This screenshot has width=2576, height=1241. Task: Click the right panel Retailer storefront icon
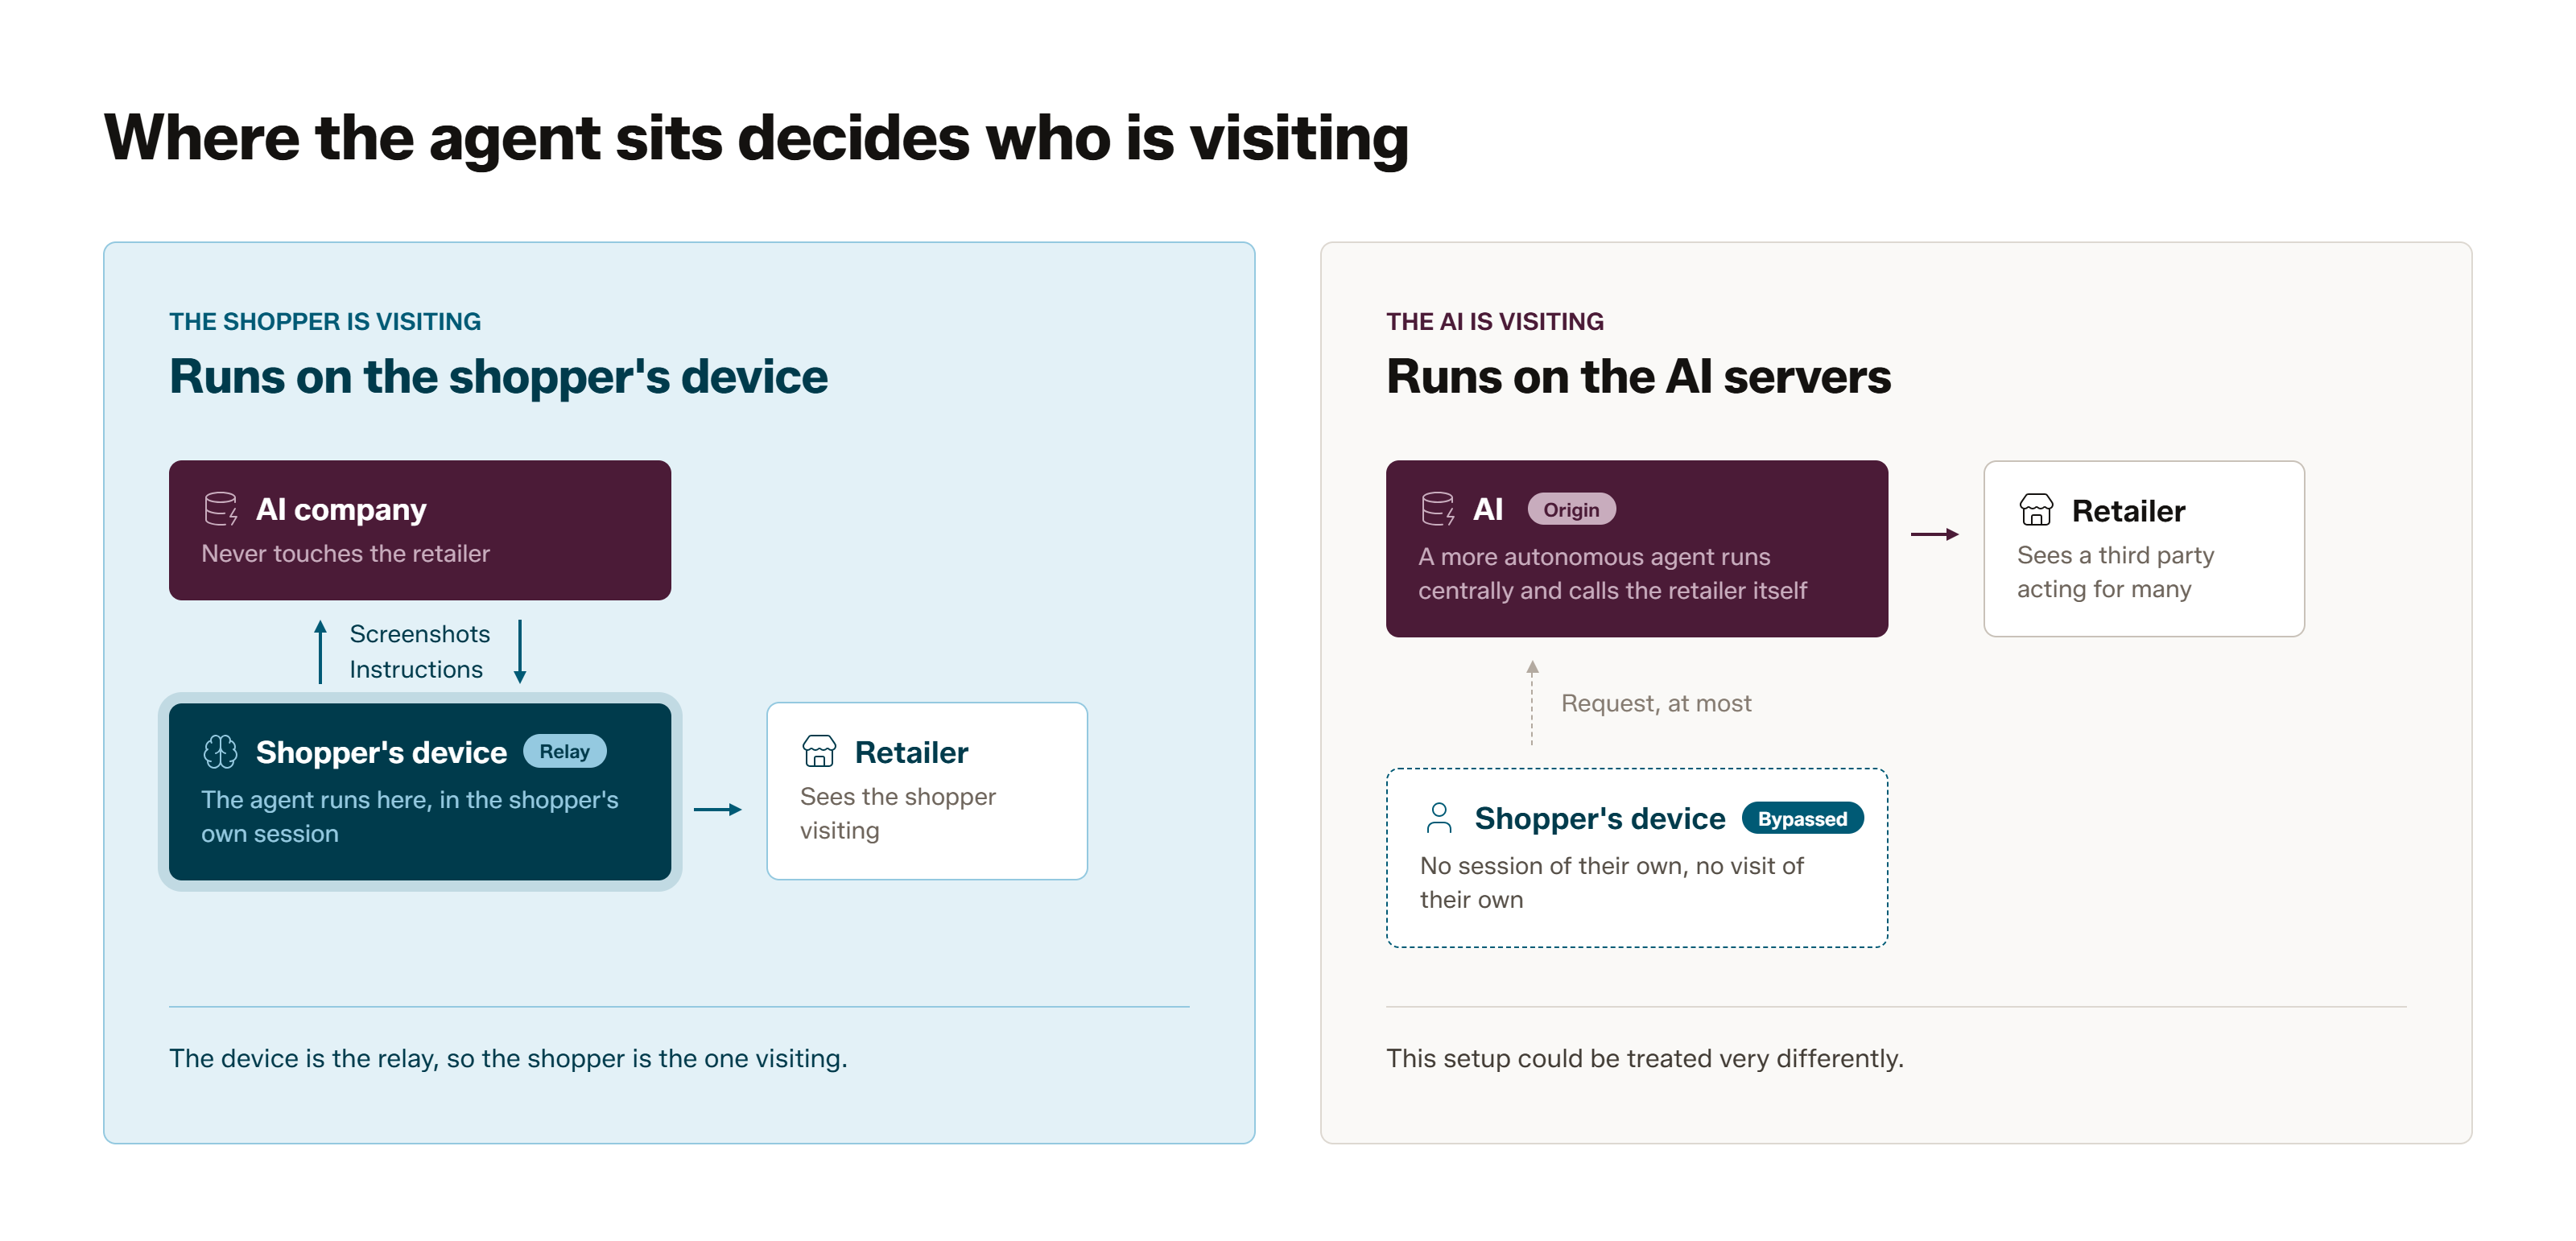click(2035, 509)
